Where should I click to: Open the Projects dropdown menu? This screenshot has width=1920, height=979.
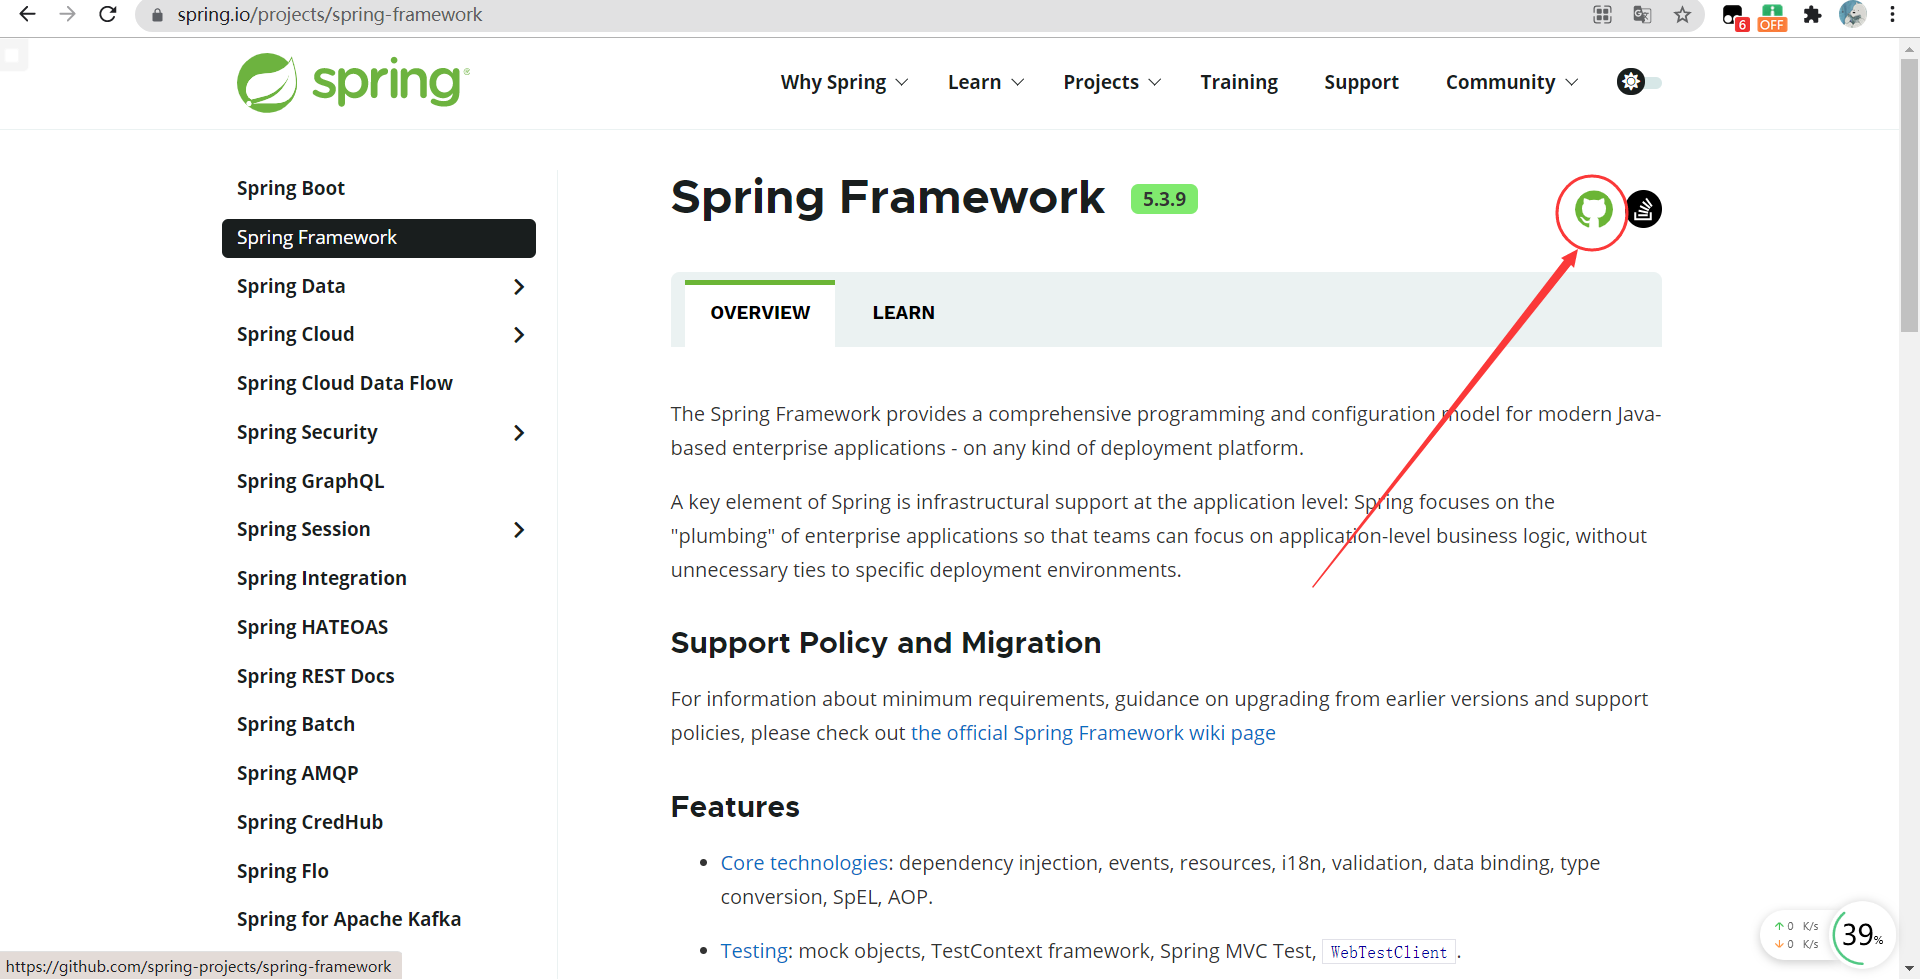click(1112, 82)
